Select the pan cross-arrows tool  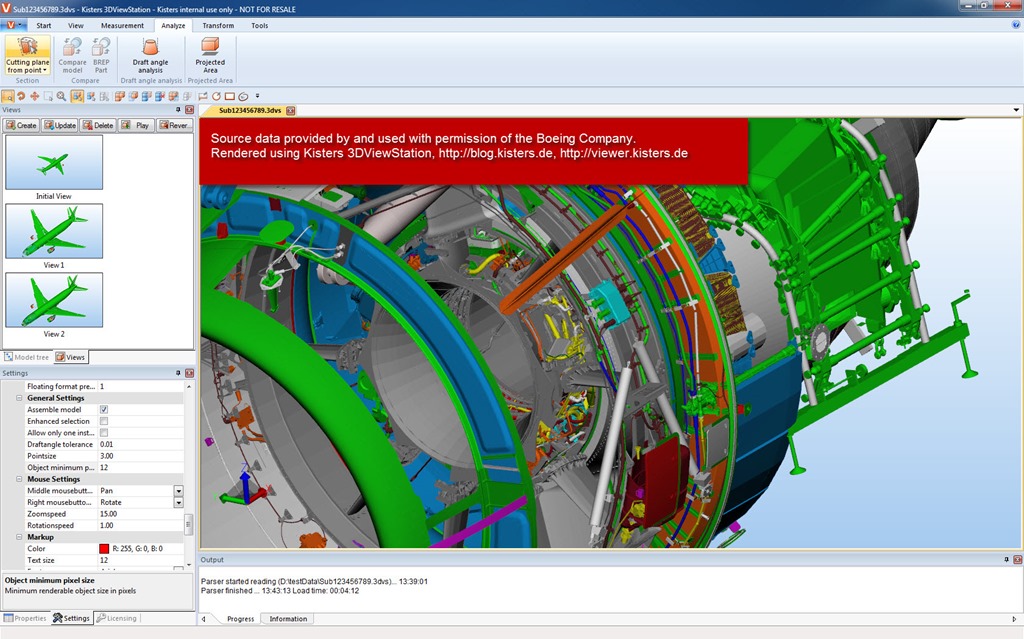(34, 96)
